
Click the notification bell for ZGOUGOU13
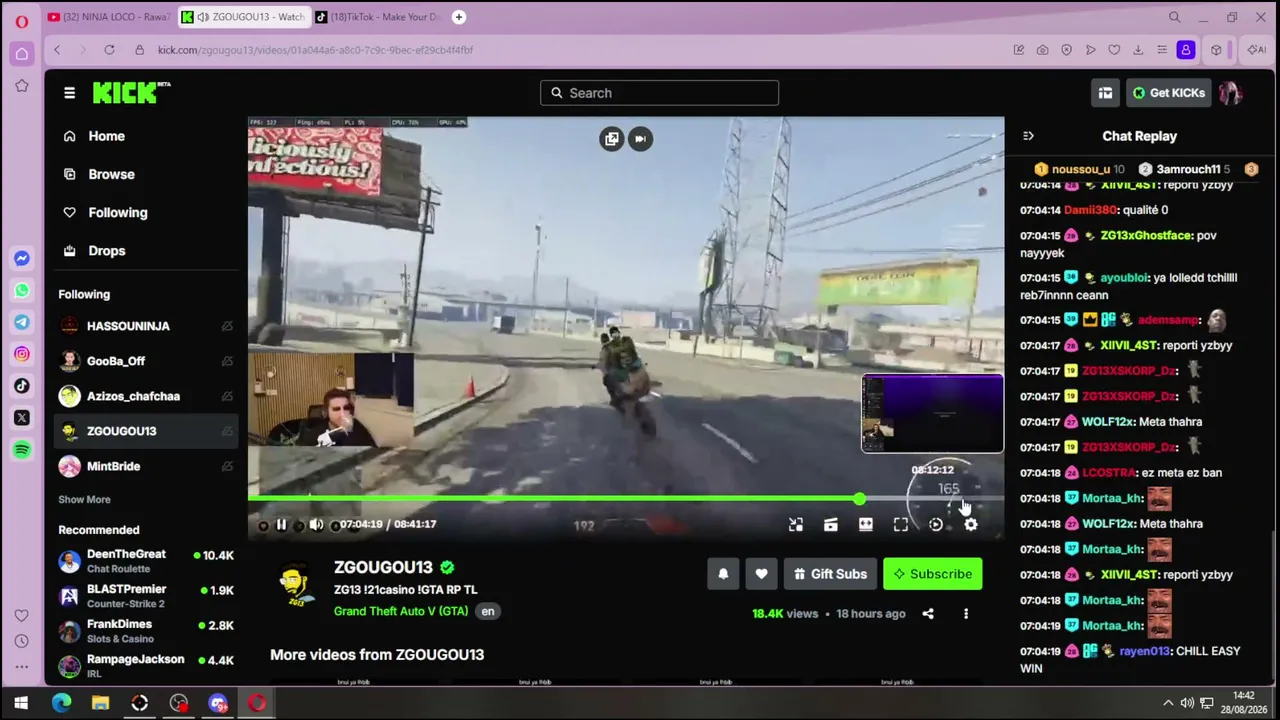(x=723, y=574)
